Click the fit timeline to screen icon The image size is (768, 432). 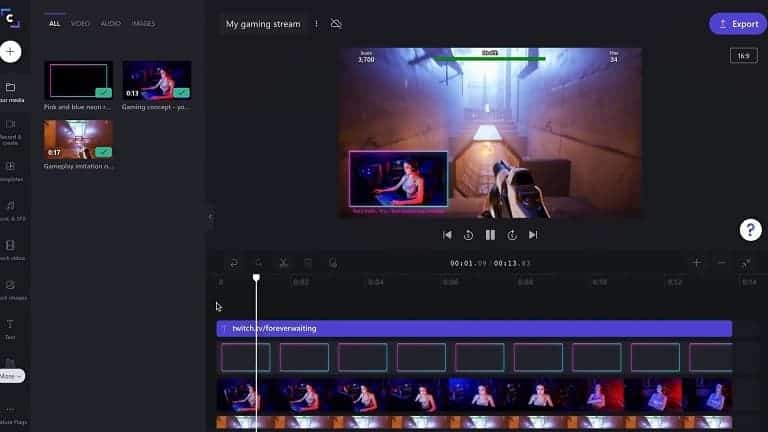(746, 264)
